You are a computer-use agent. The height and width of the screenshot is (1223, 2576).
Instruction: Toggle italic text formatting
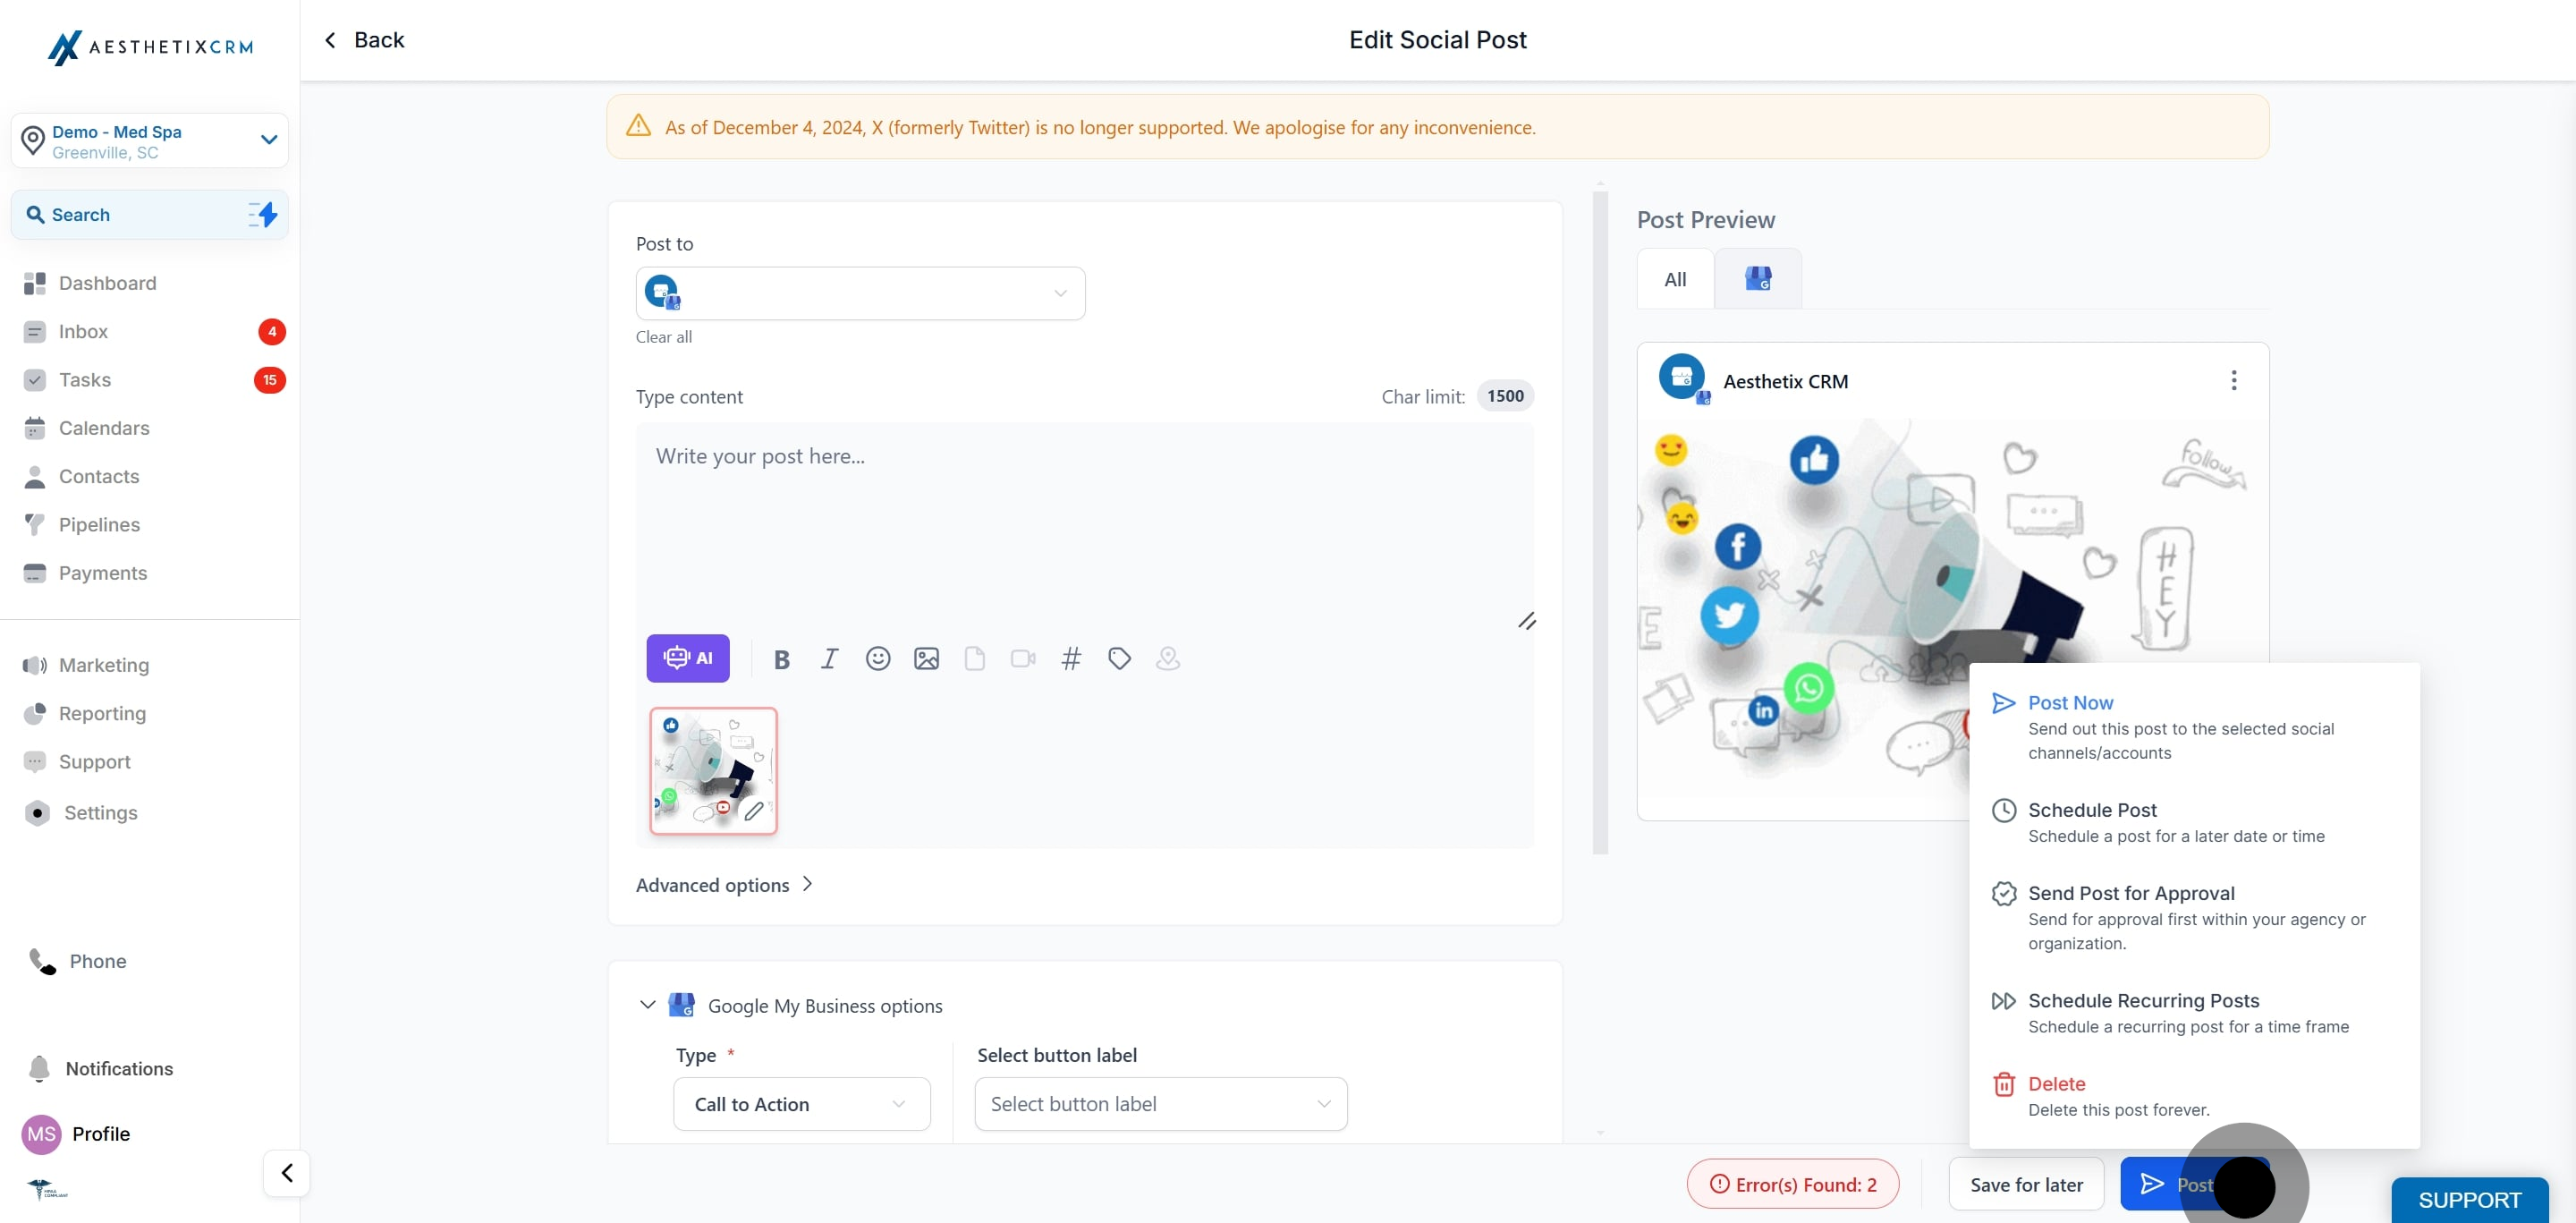pos(829,659)
